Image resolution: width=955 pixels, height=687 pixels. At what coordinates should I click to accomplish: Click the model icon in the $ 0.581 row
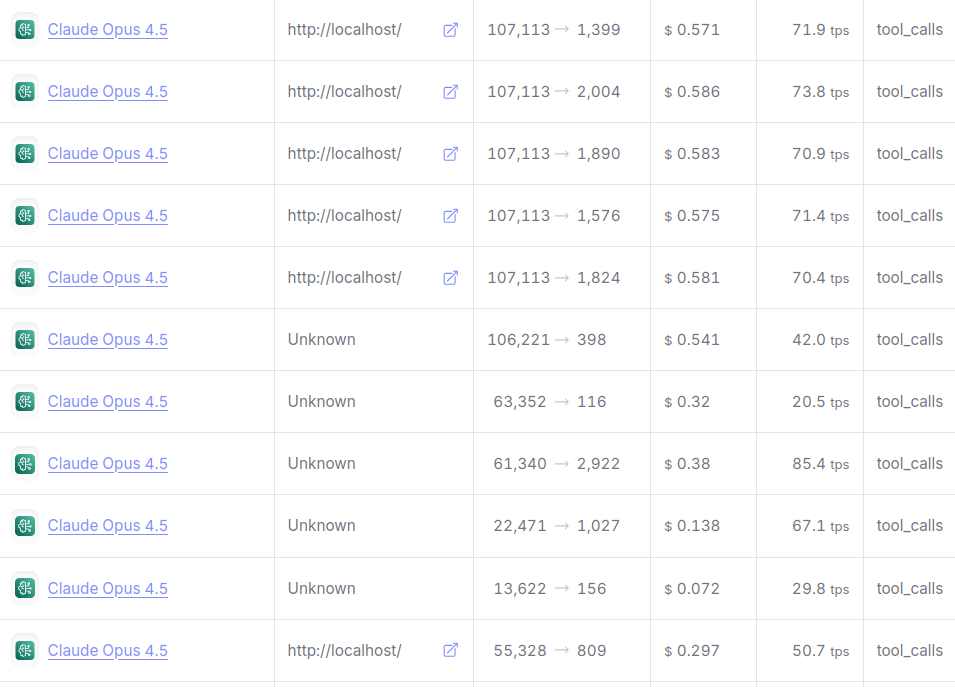coord(25,277)
